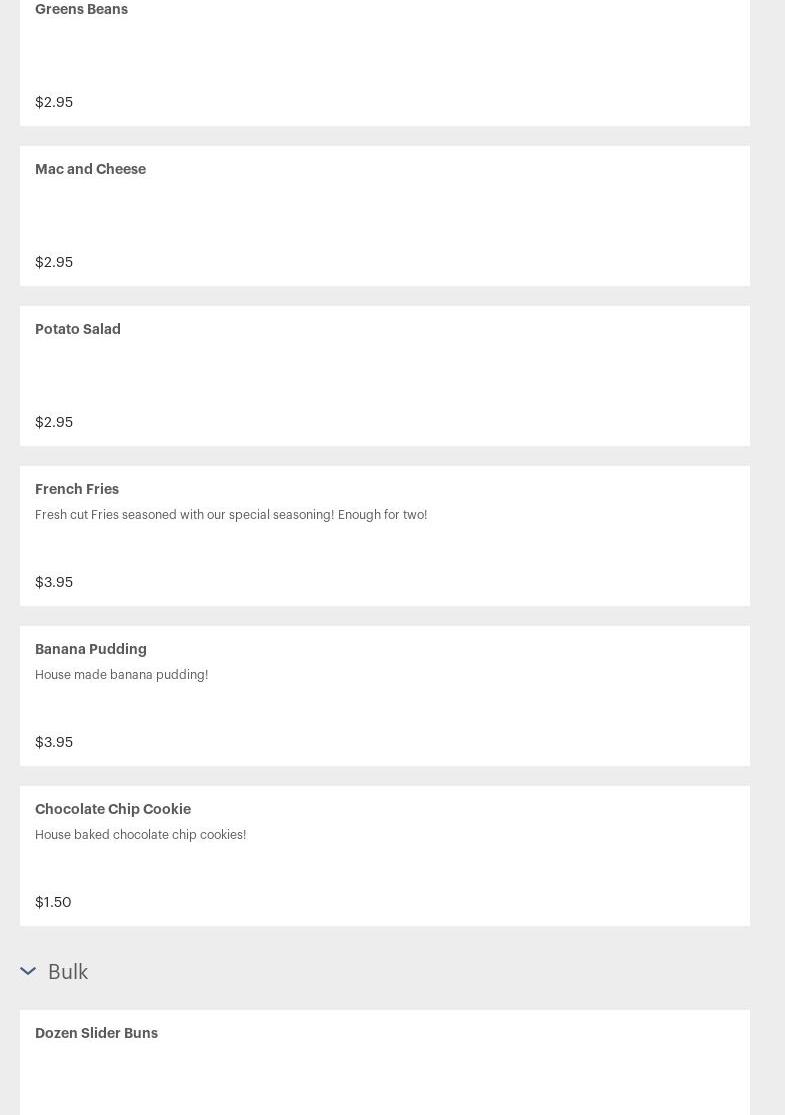This screenshot has height=1115, width=785.
Task: Click the $1.50 cookie price
Action: (53, 902)
